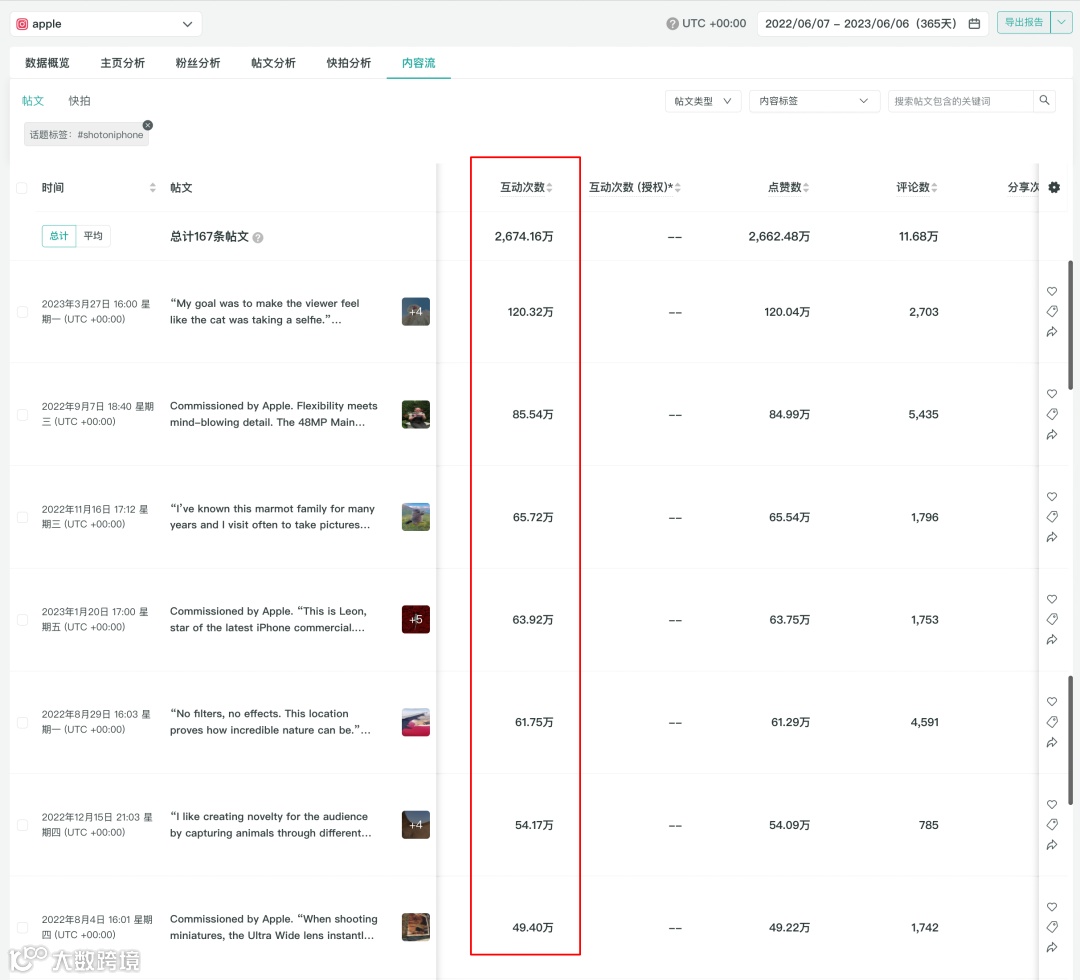Go to the 快拍分析 tab
This screenshot has width=1080, height=980.
point(349,63)
